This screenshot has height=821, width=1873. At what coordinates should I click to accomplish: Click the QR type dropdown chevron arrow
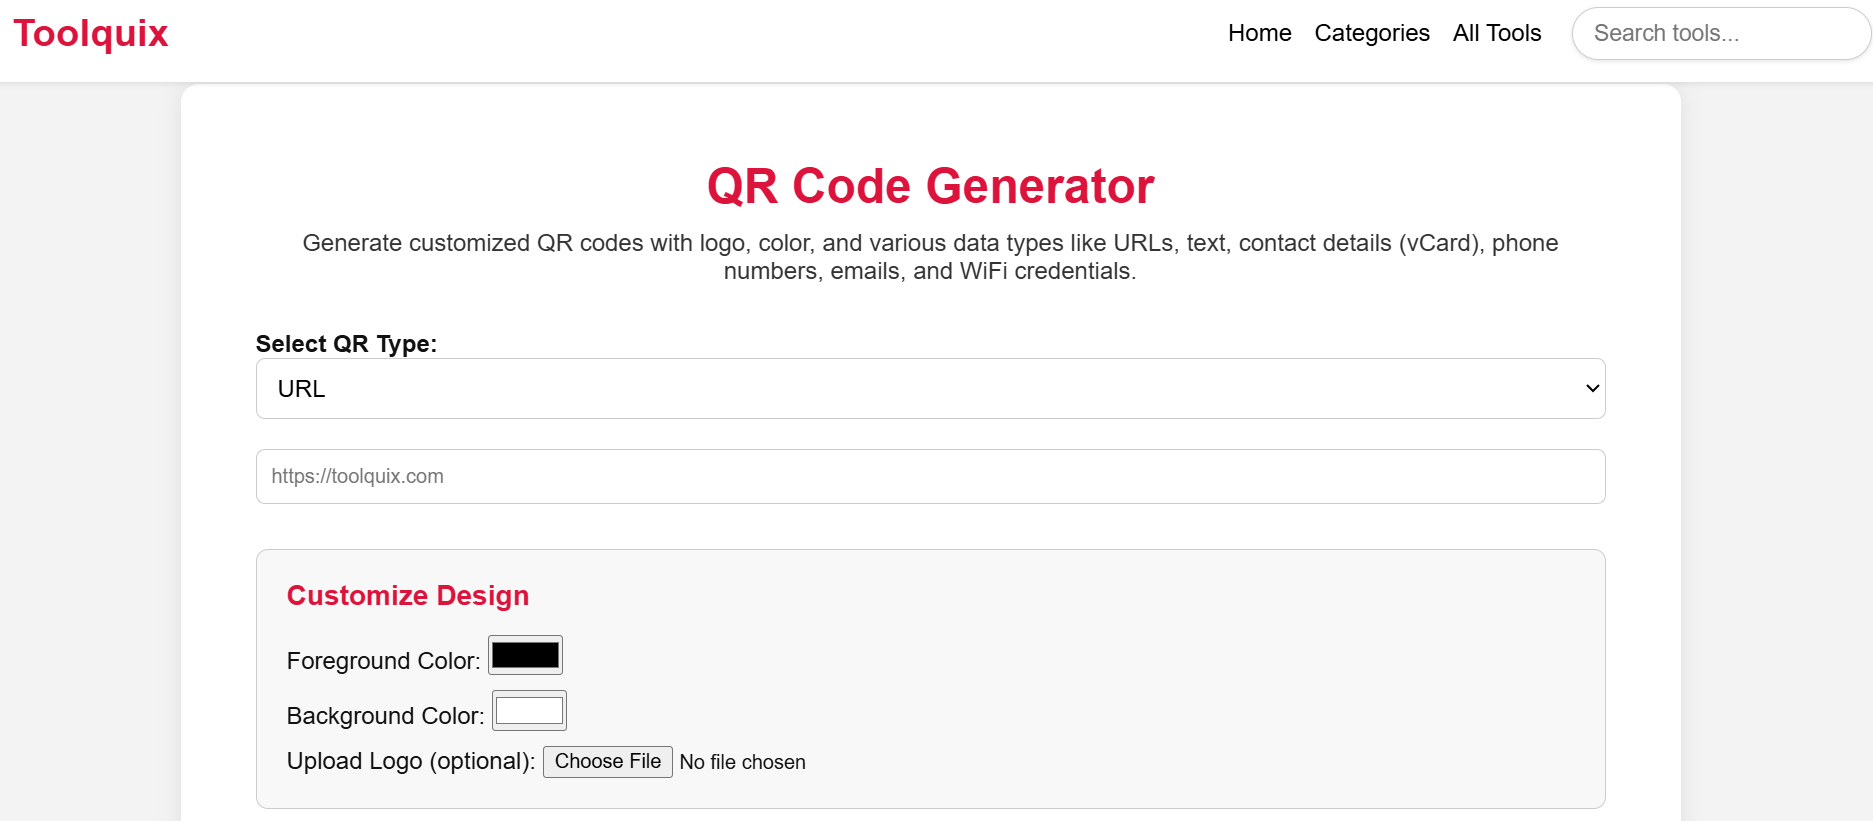click(1592, 388)
